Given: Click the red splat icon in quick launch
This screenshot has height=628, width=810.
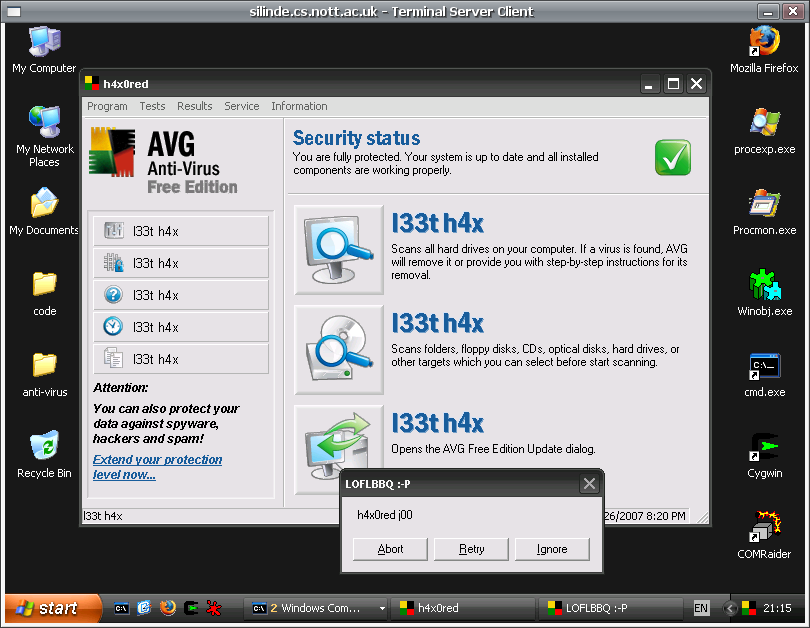Looking at the screenshot, I should tap(213, 608).
